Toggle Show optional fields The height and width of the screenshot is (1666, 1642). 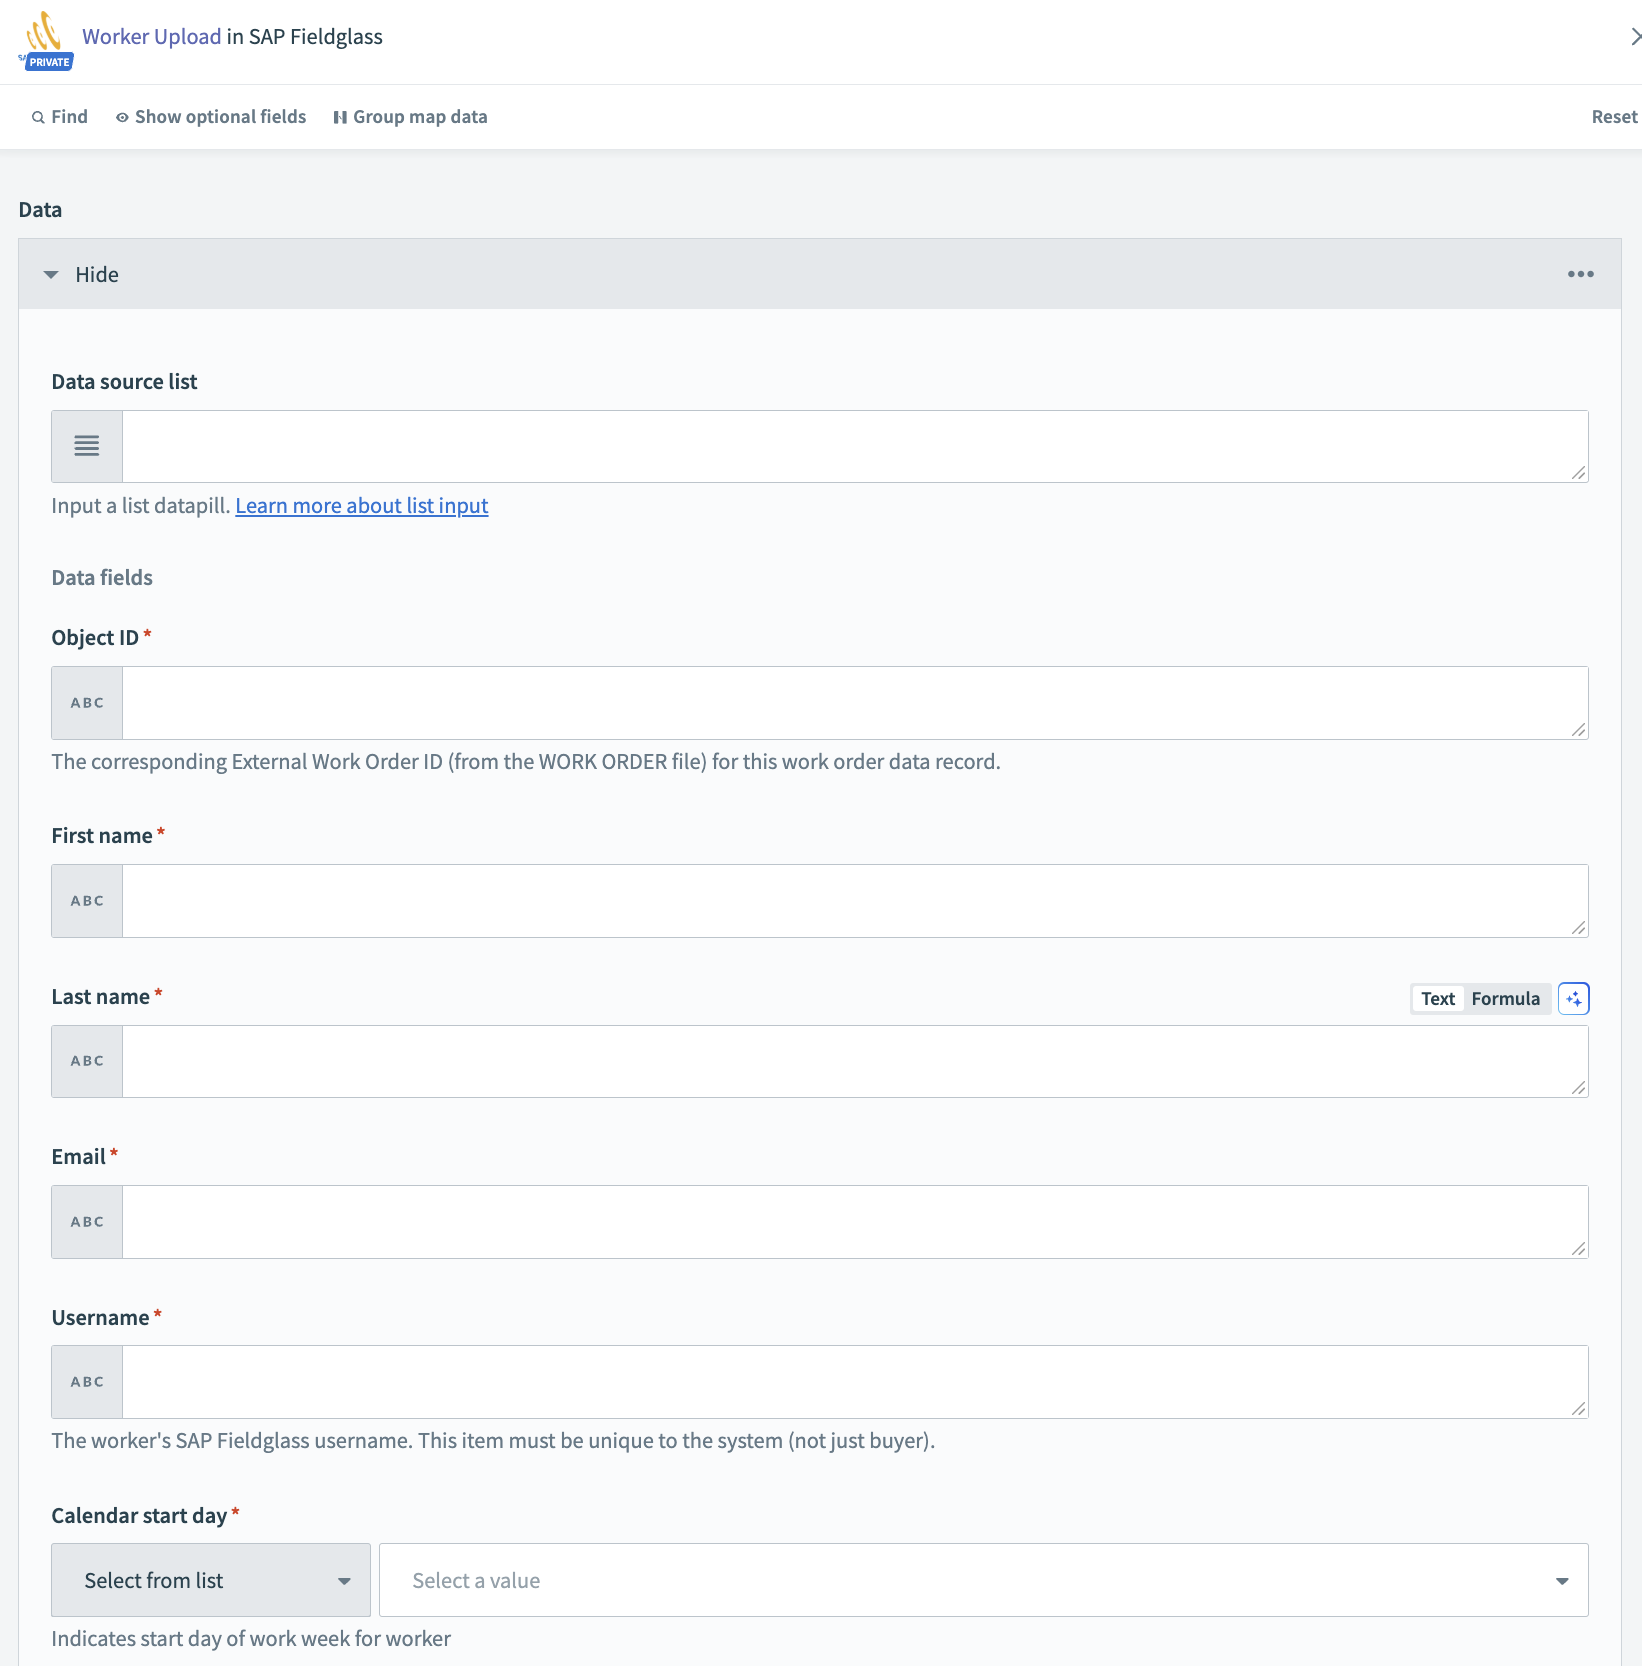tap(210, 116)
